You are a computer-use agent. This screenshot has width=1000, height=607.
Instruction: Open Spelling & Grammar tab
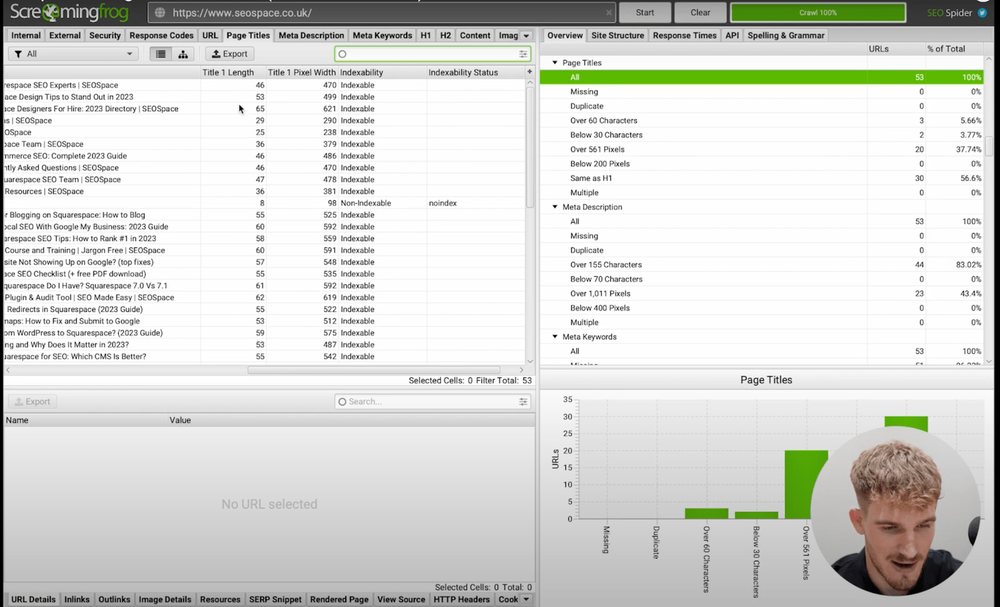tap(786, 36)
